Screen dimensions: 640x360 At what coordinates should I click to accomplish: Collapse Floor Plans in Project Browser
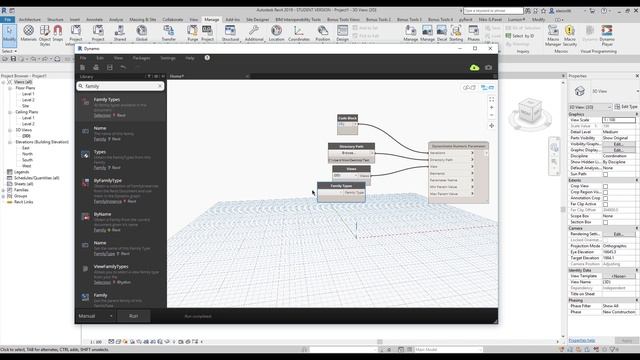pyautogui.click(x=10, y=88)
